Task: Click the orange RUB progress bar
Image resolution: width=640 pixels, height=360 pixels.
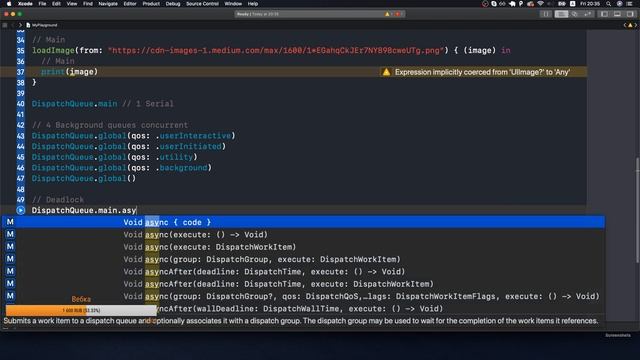Action: [x=81, y=311]
